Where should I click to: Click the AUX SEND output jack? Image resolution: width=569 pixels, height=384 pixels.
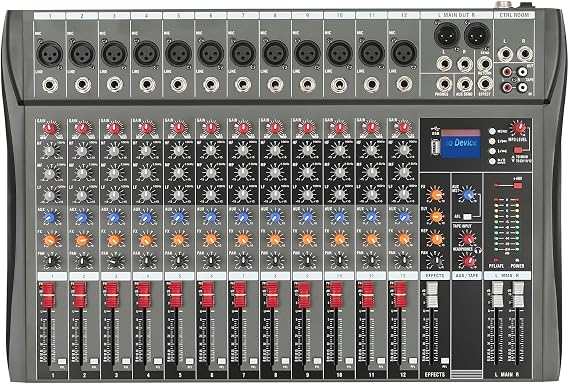pyautogui.click(x=464, y=84)
